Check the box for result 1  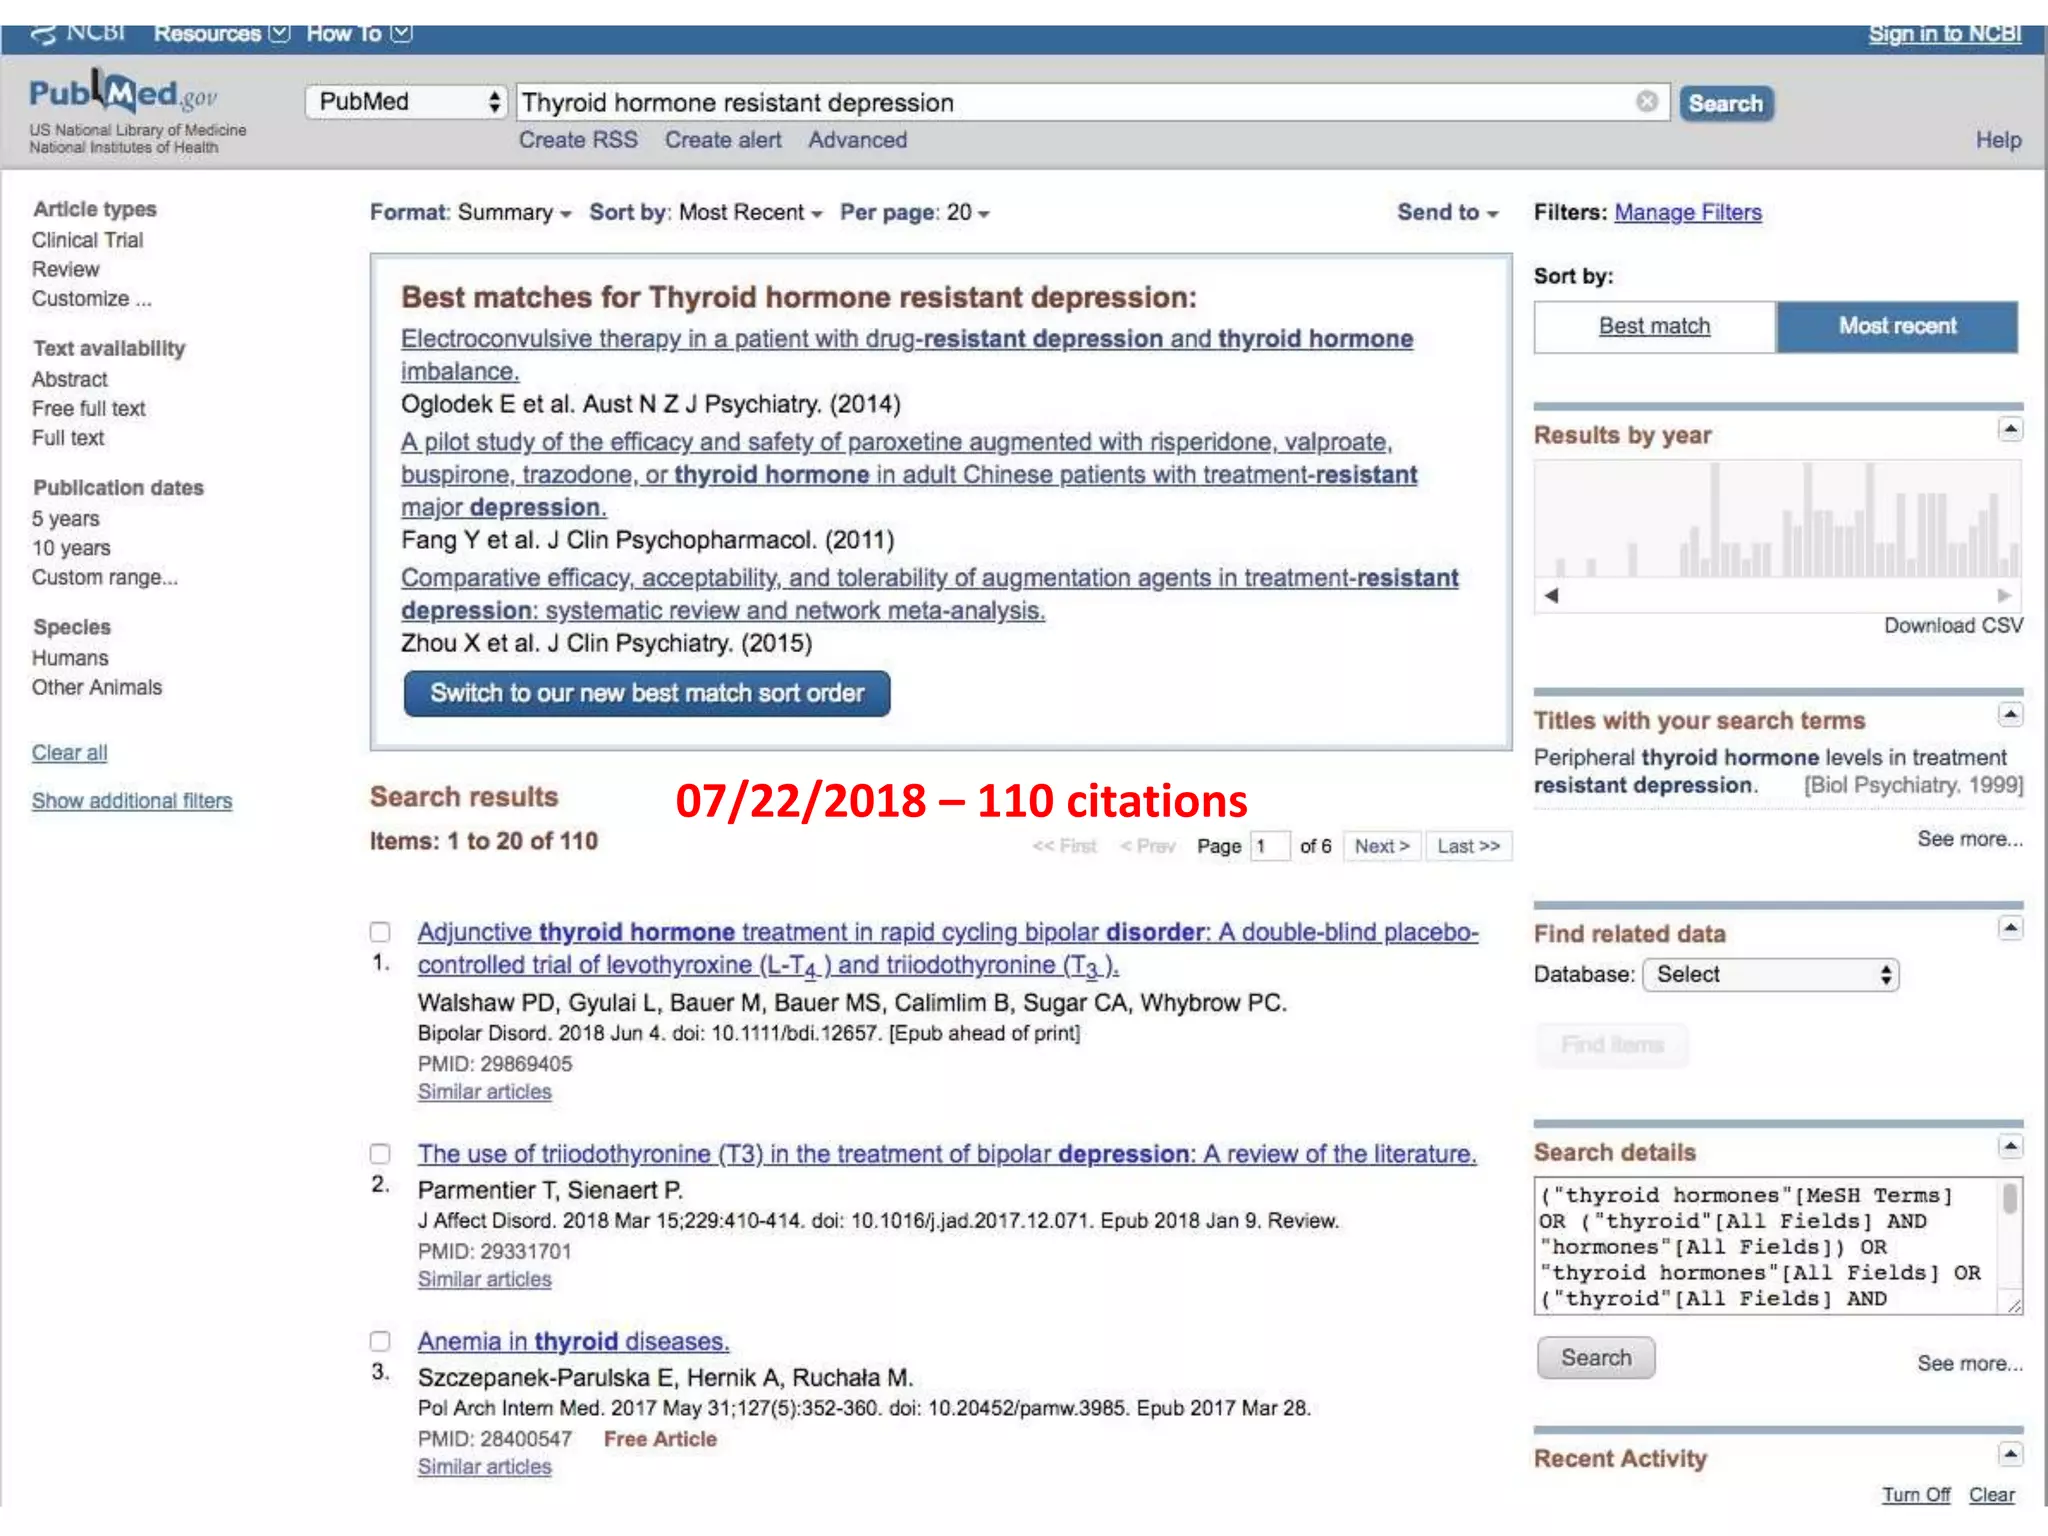click(380, 932)
